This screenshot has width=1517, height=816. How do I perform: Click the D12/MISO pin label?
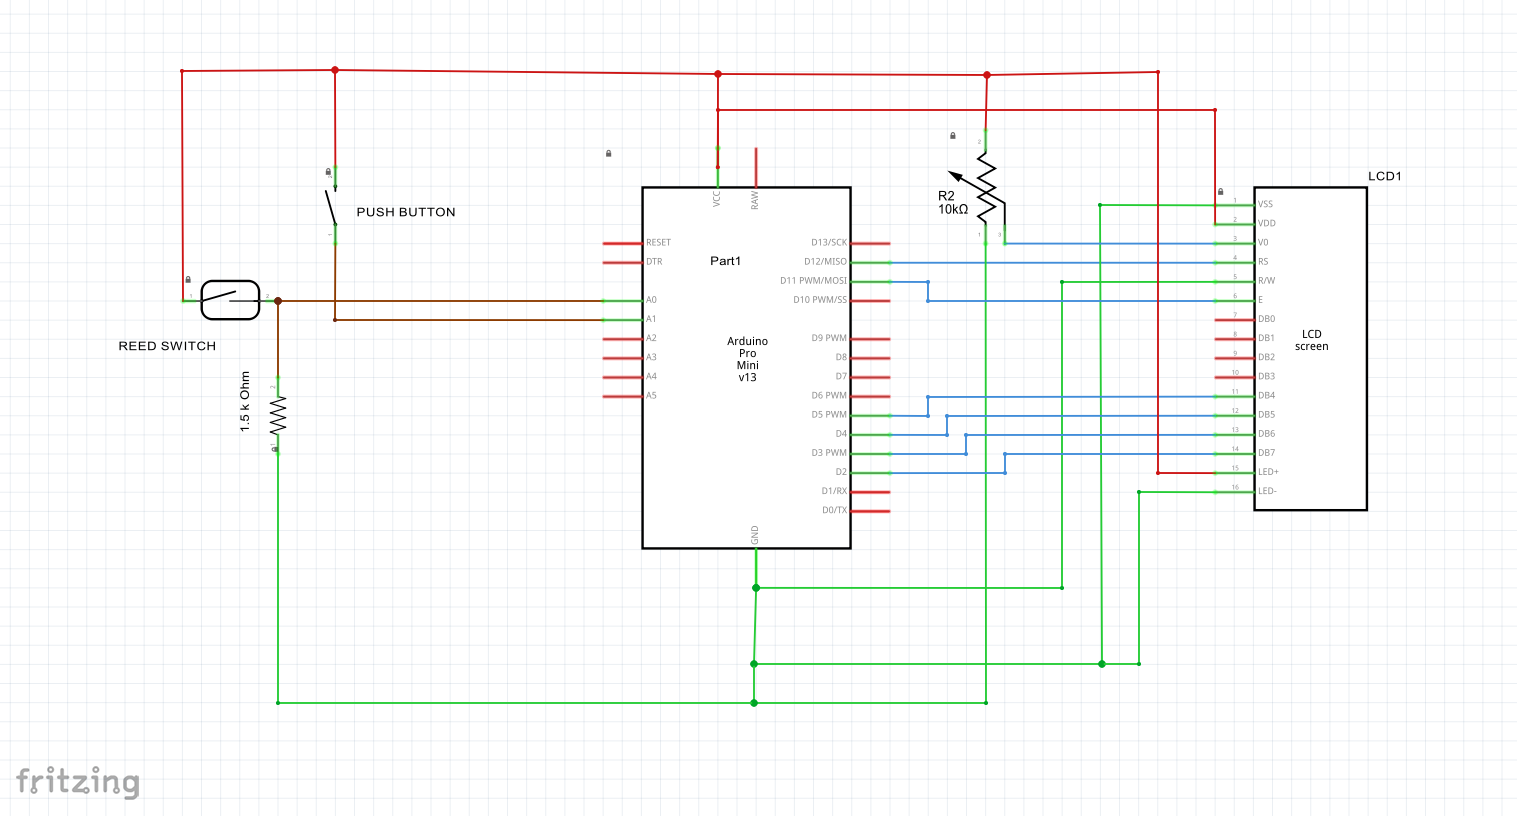coord(825,262)
